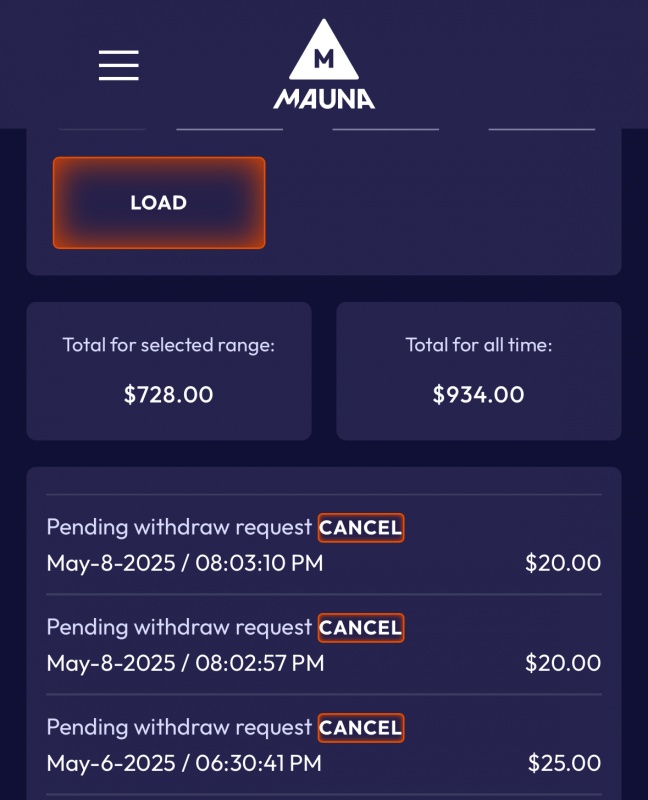Cancel the May-6-2025 withdraw request
Image resolution: width=648 pixels, height=800 pixels.
[x=361, y=728]
